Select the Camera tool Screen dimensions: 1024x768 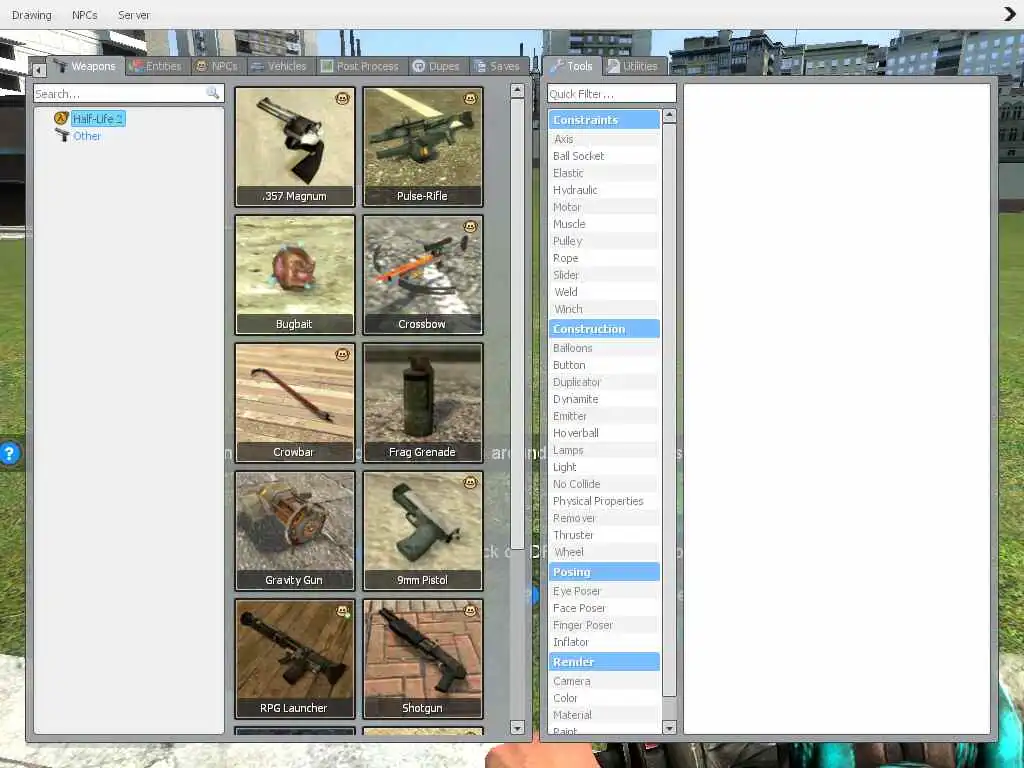(x=604, y=681)
